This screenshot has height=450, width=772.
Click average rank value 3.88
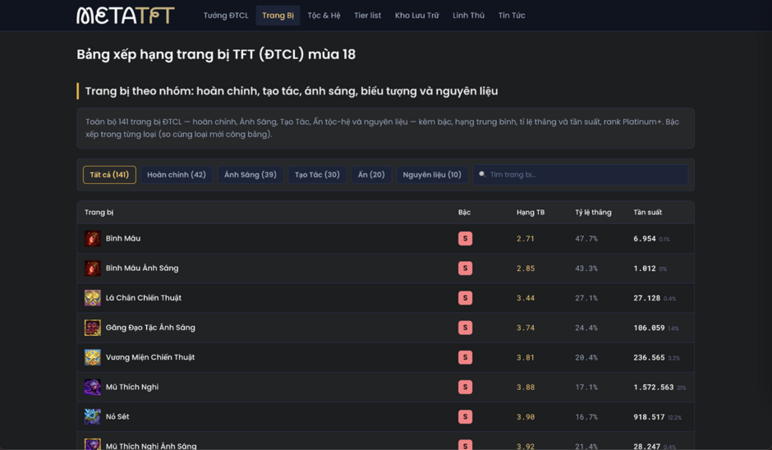pos(525,387)
